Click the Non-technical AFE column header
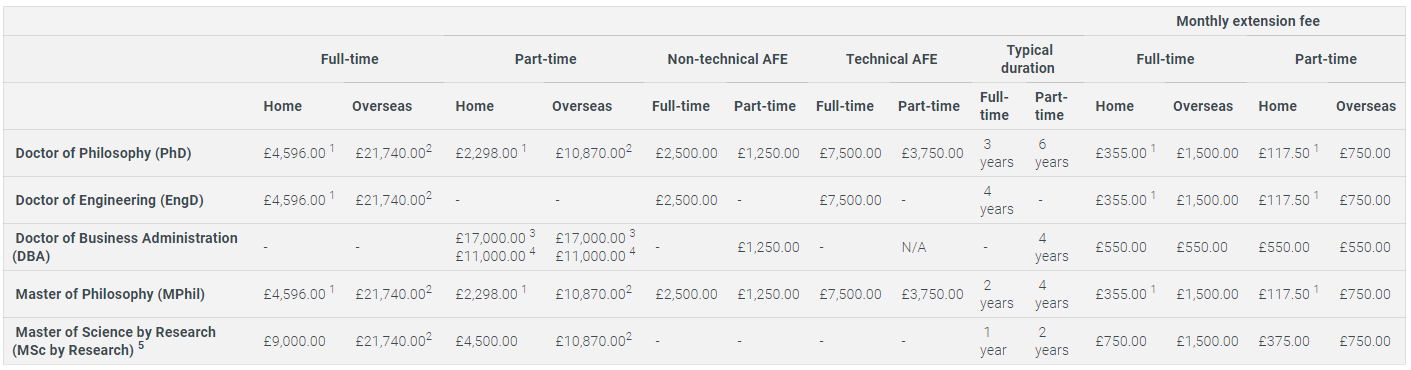Viewport: 1411px width, 370px height. point(727,59)
